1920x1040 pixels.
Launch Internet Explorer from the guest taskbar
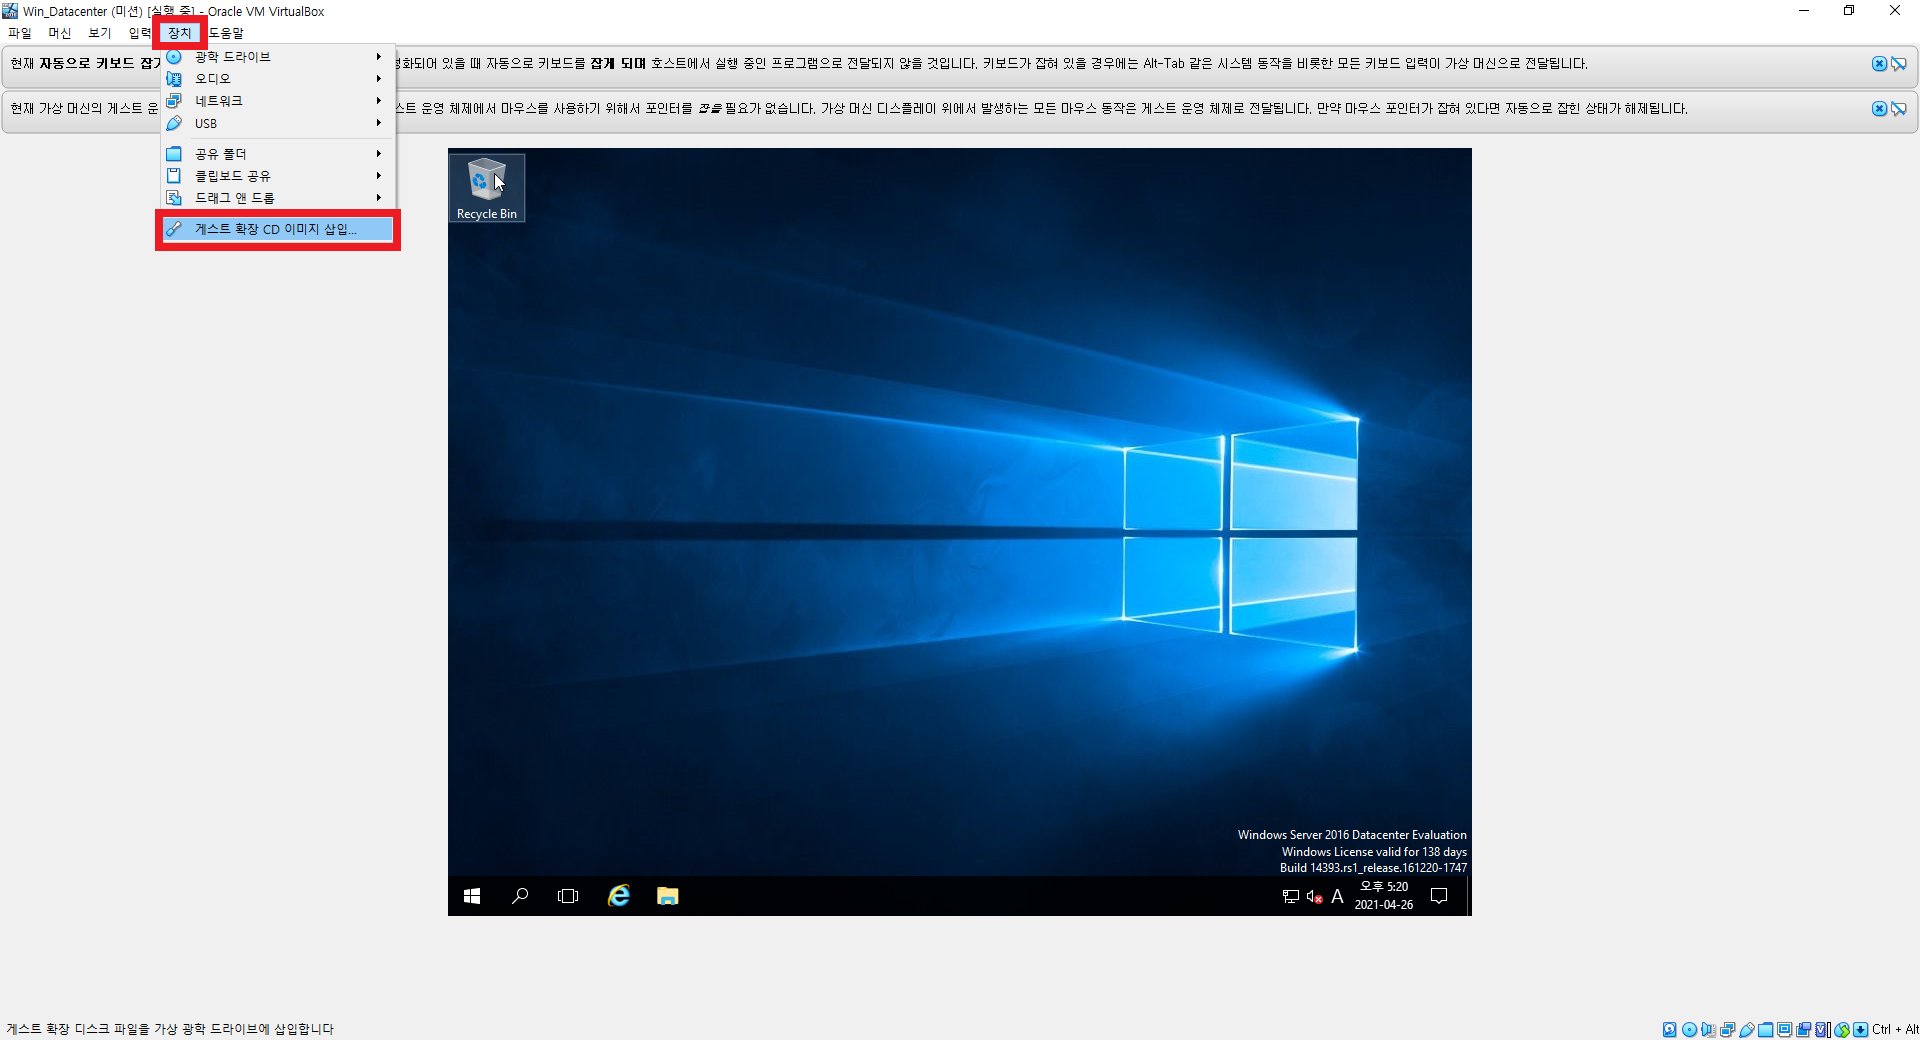619,896
